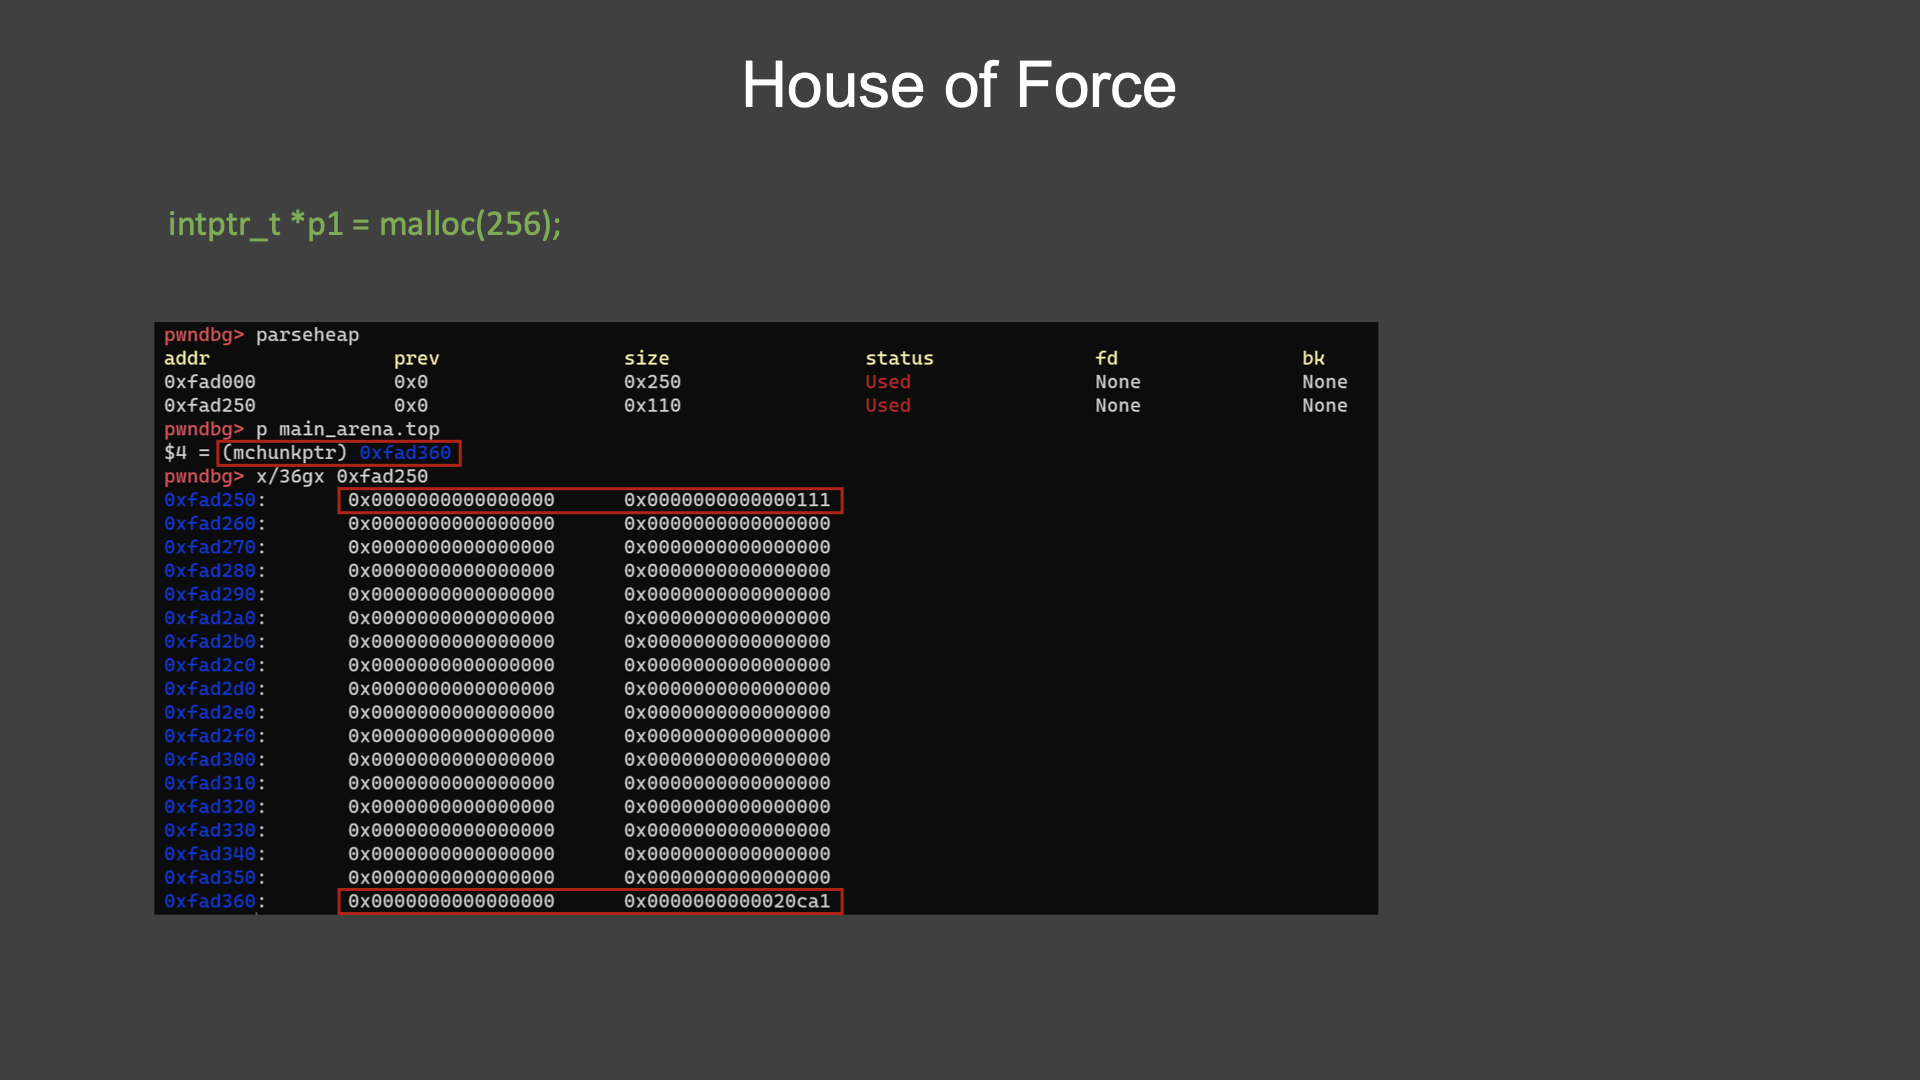Click the size value 0x110

(x=652, y=406)
